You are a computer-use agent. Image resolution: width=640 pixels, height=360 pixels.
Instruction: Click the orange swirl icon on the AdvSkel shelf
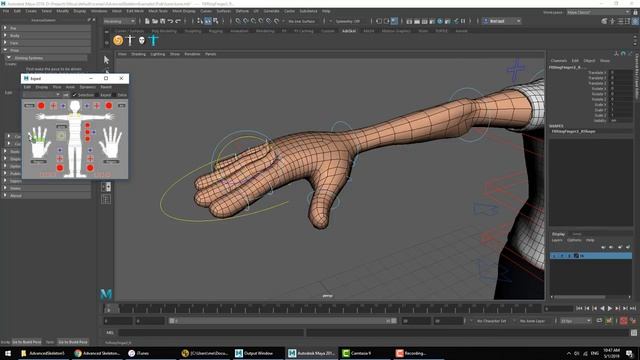tap(118, 40)
